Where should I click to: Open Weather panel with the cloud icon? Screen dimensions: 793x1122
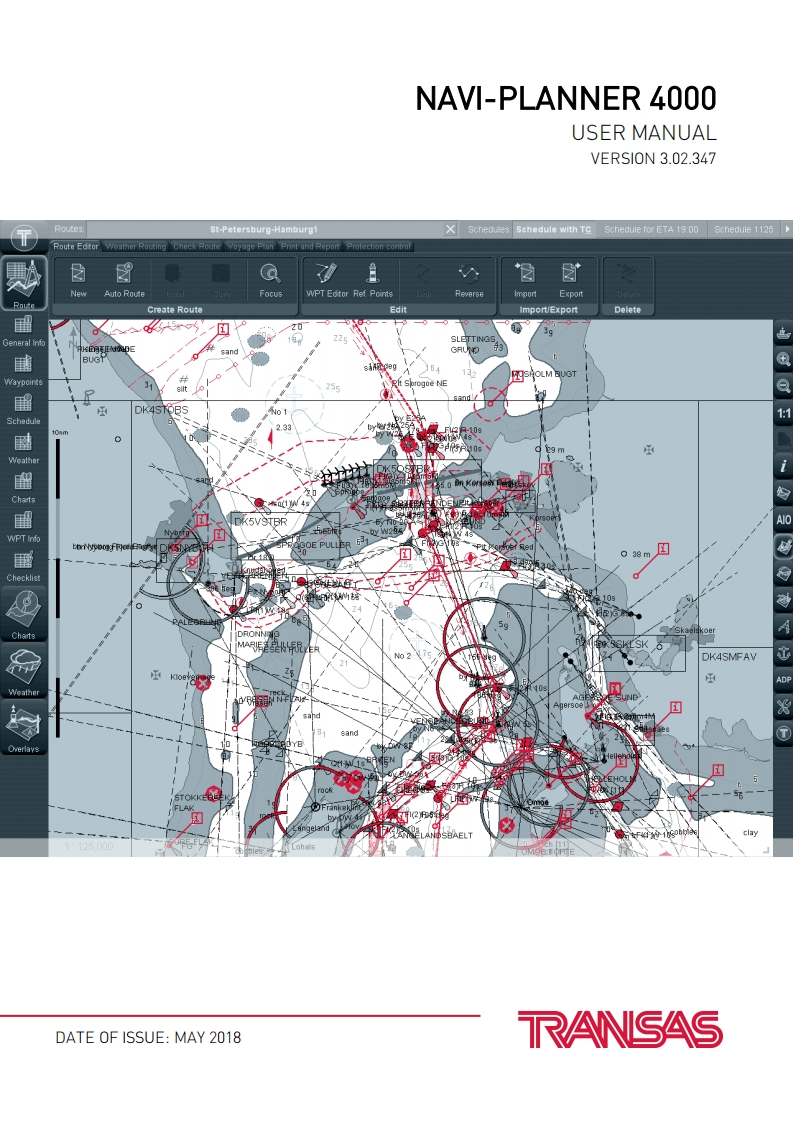pos(24,670)
